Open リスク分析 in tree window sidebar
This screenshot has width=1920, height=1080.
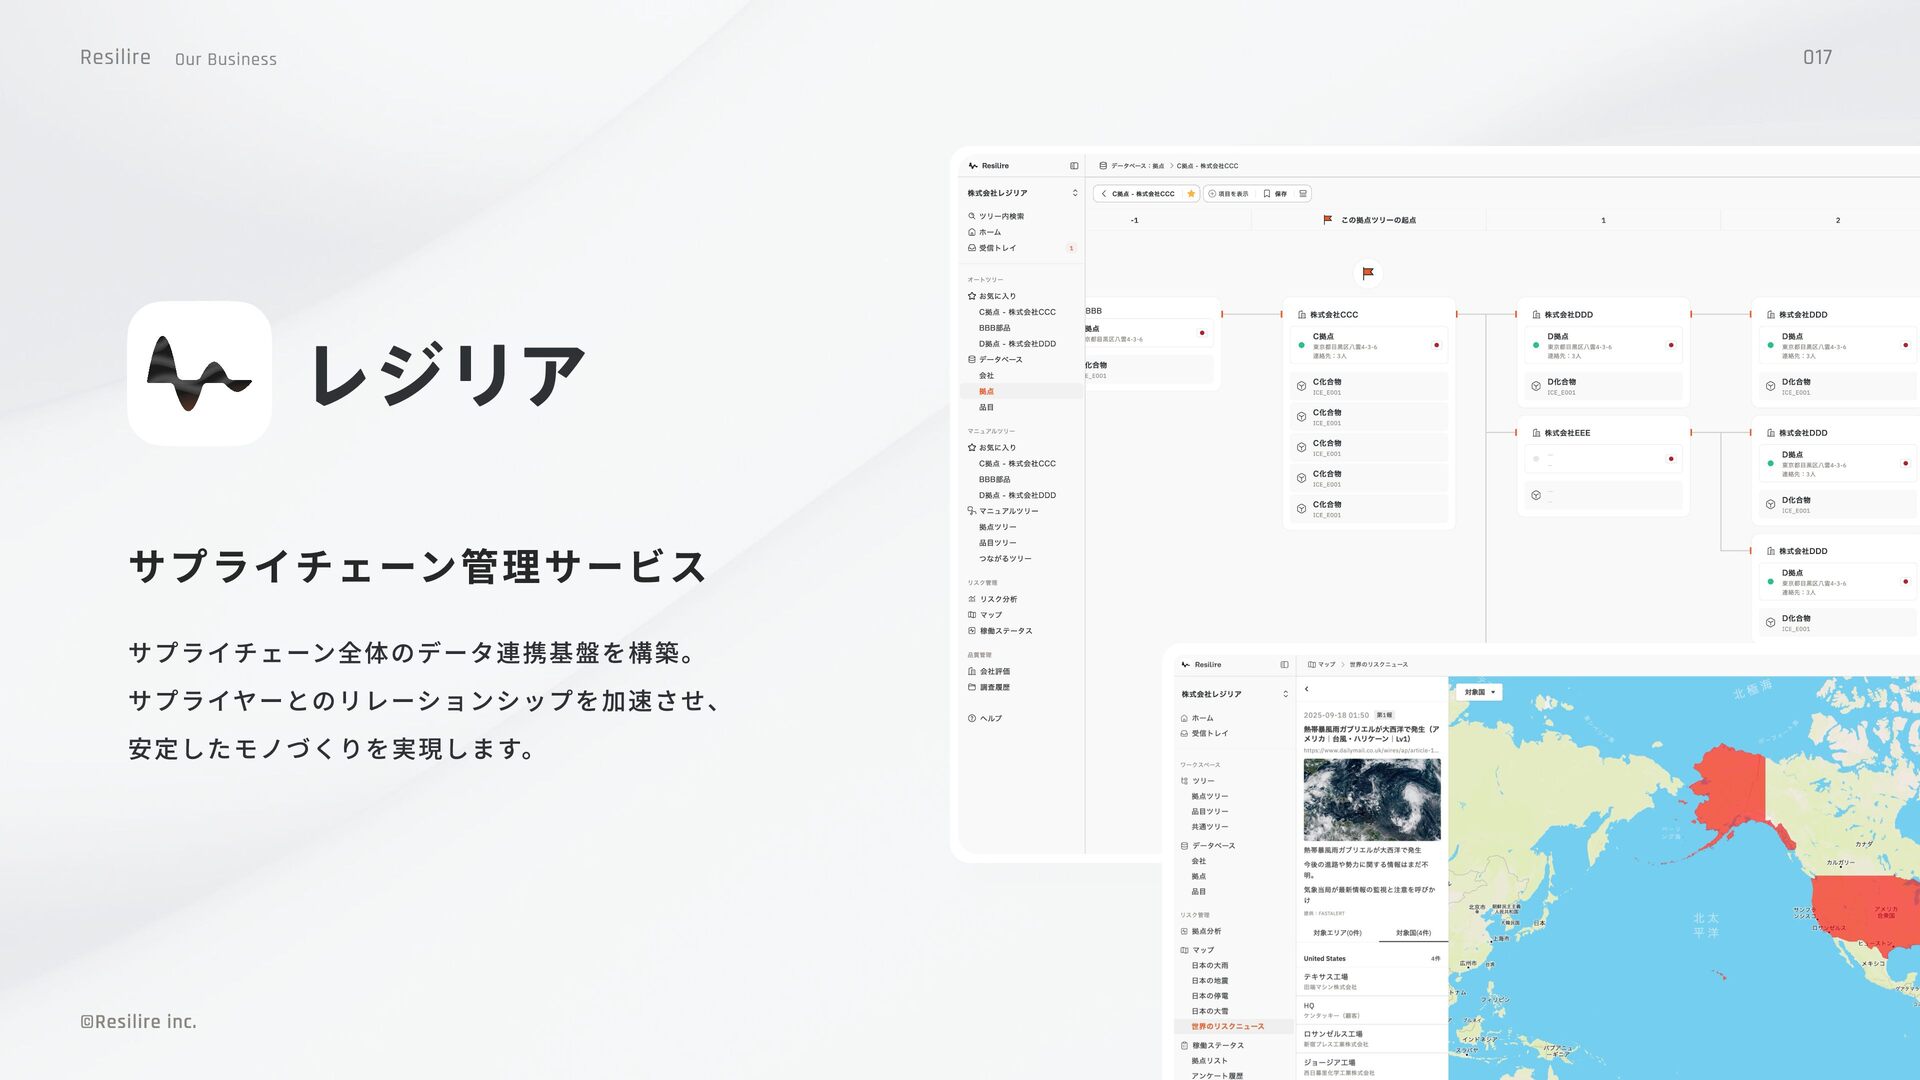992,599
